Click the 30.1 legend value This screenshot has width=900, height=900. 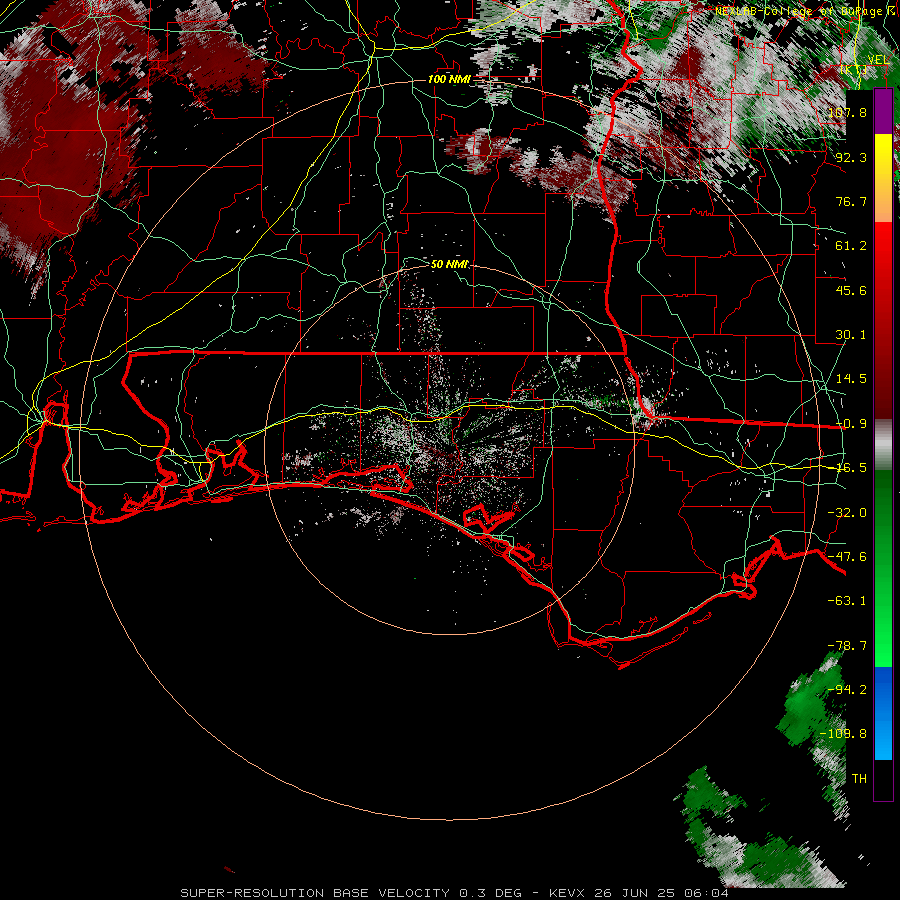(x=851, y=335)
